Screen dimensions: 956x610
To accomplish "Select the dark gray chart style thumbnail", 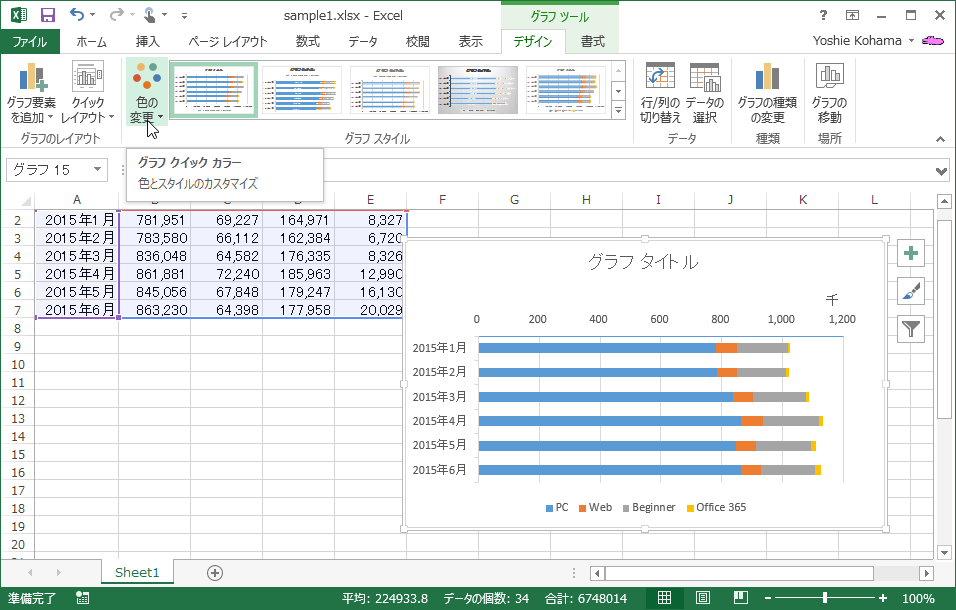I will (478, 90).
